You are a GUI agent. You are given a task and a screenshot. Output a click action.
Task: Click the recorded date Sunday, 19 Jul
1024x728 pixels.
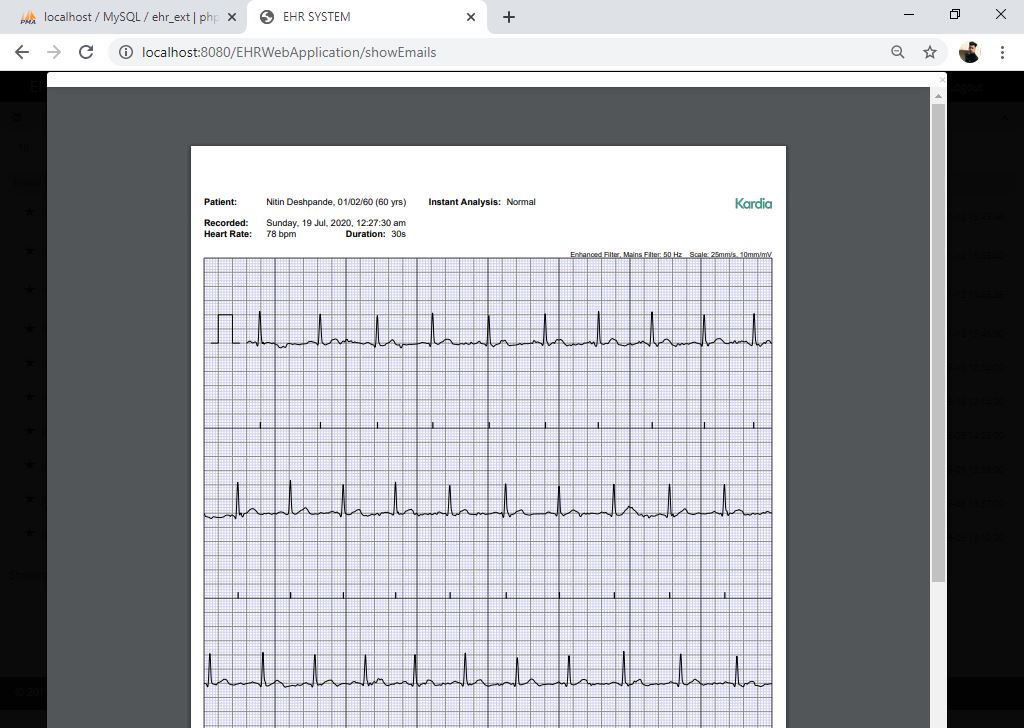[x=336, y=223]
